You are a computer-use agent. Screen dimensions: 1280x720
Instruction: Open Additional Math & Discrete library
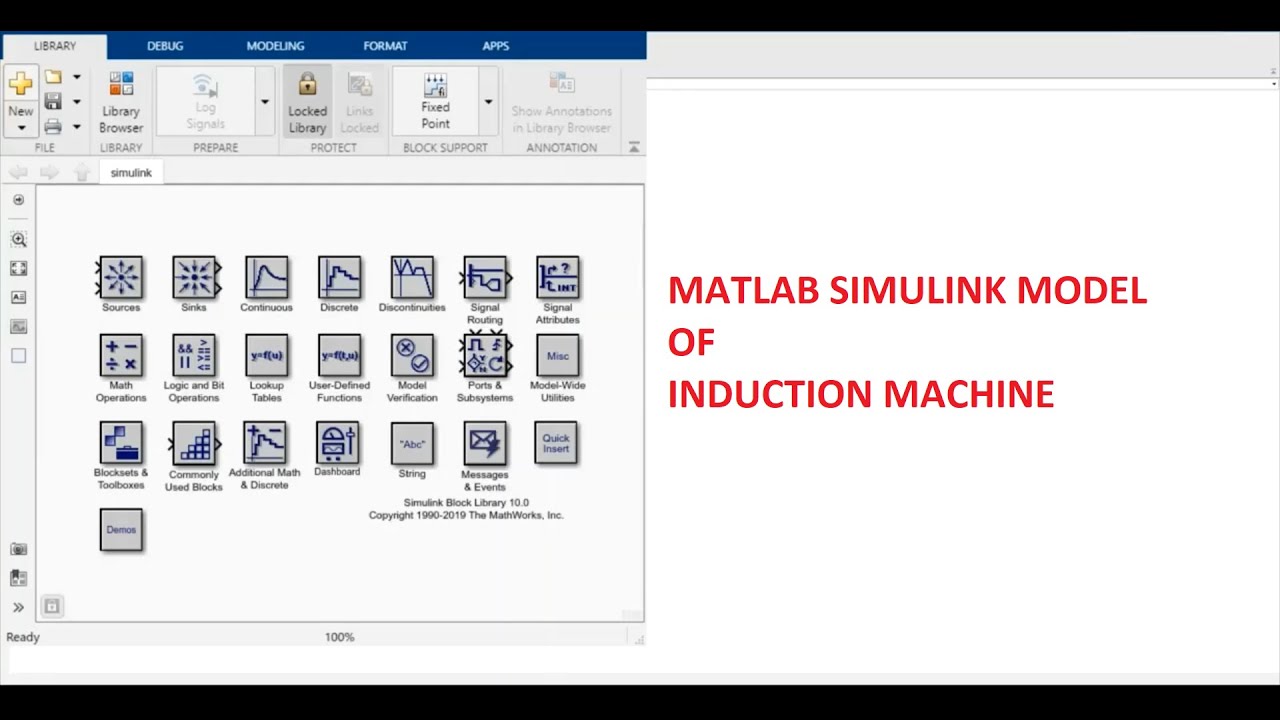(265, 442)
